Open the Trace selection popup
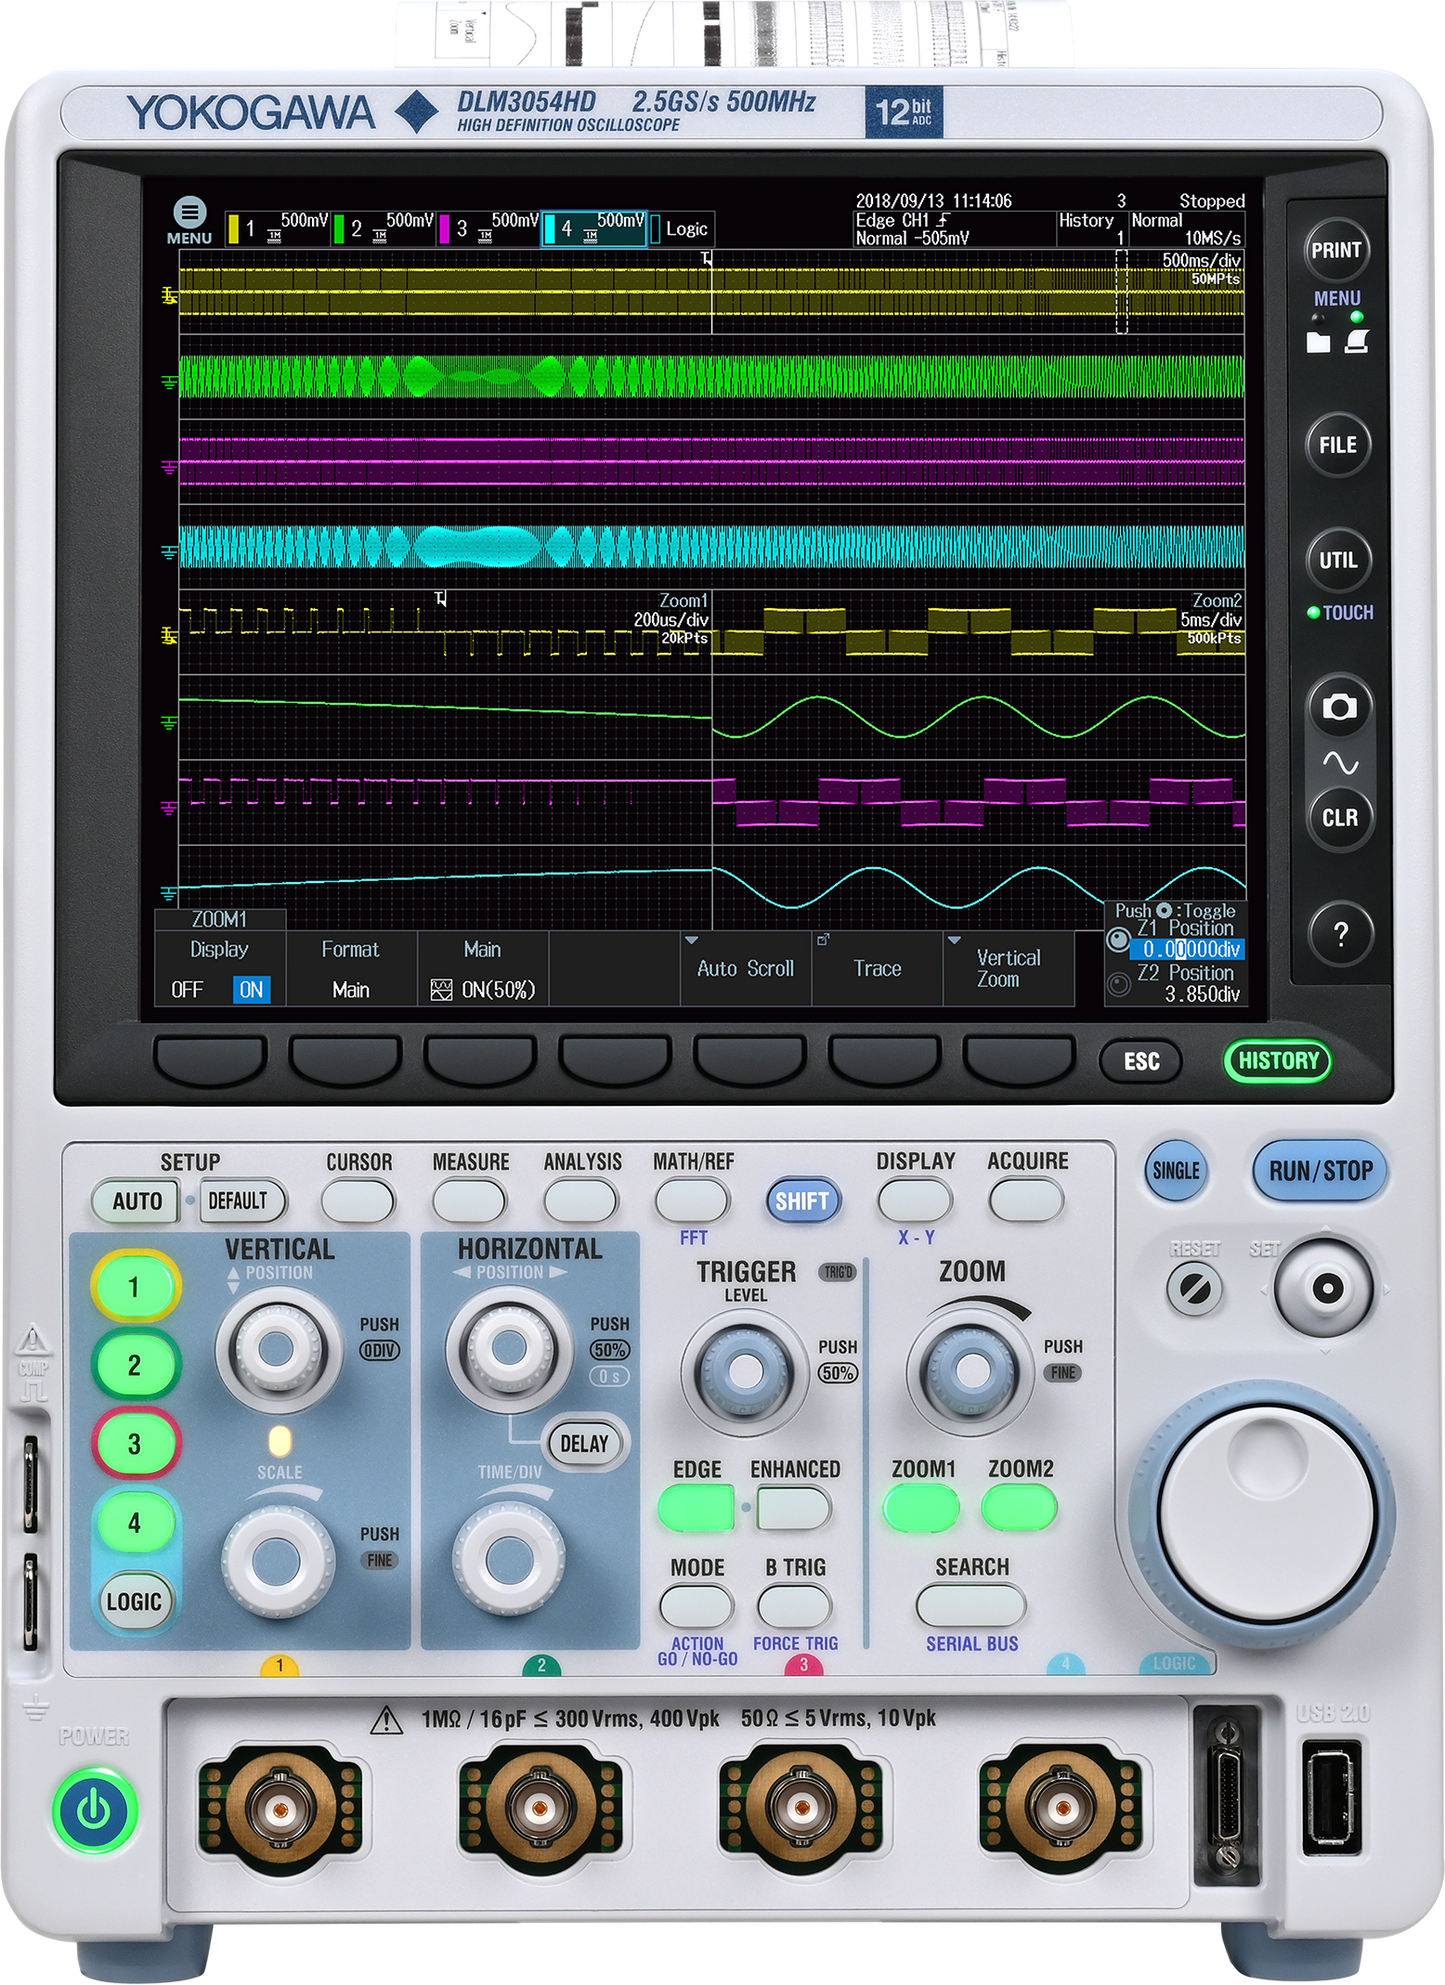1445x1985 pixels. 877,969
